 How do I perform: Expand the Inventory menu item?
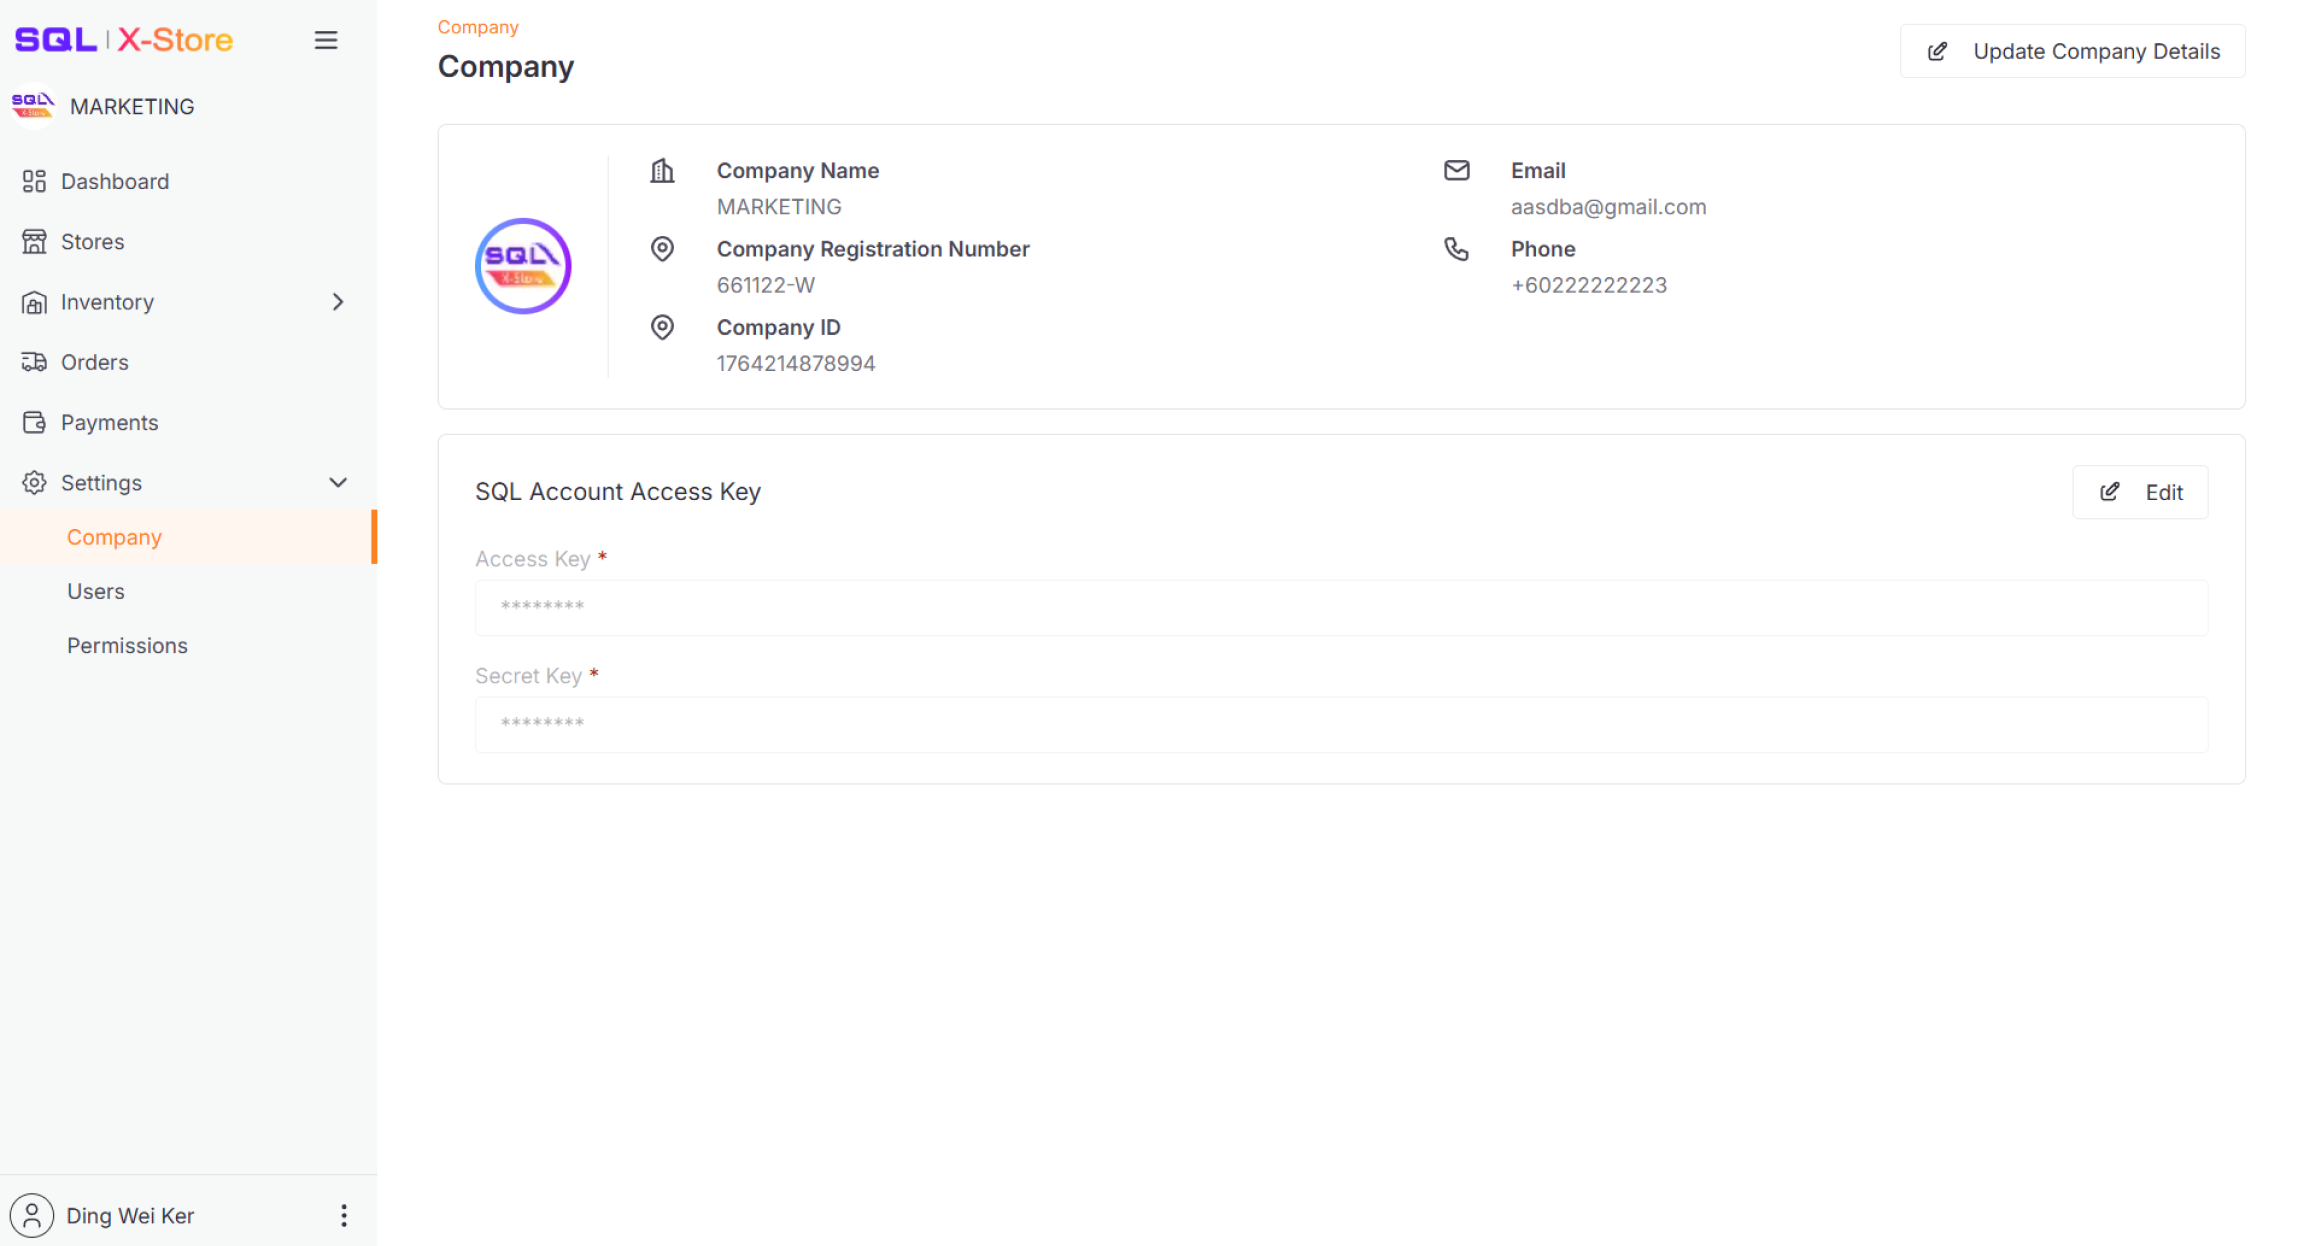pos(107,302)
